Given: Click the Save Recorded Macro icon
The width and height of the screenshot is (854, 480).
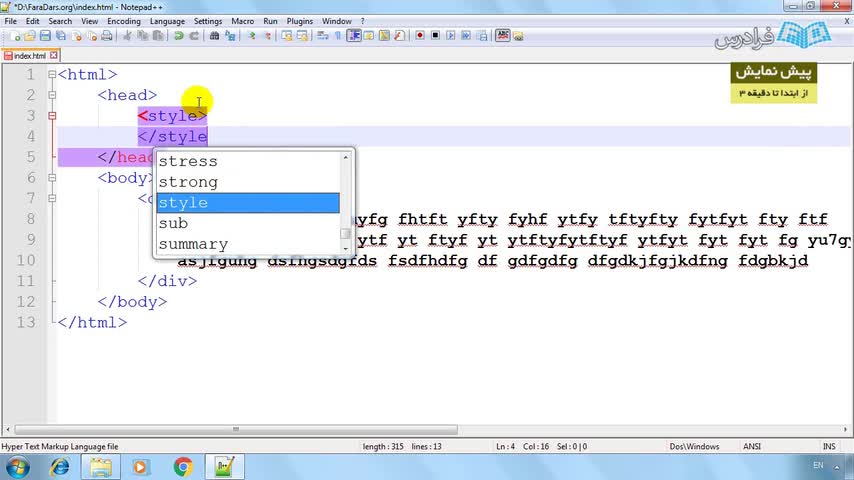Looking at the screenshot, I should tap(482, 36).
